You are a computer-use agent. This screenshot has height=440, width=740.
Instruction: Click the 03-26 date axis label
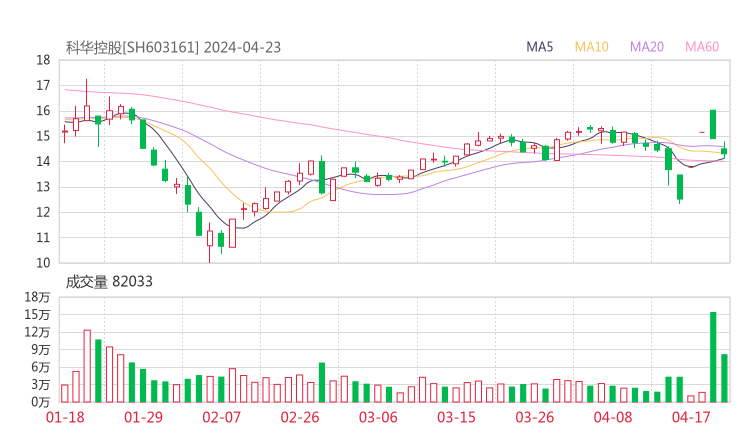[x=534, y=417]
